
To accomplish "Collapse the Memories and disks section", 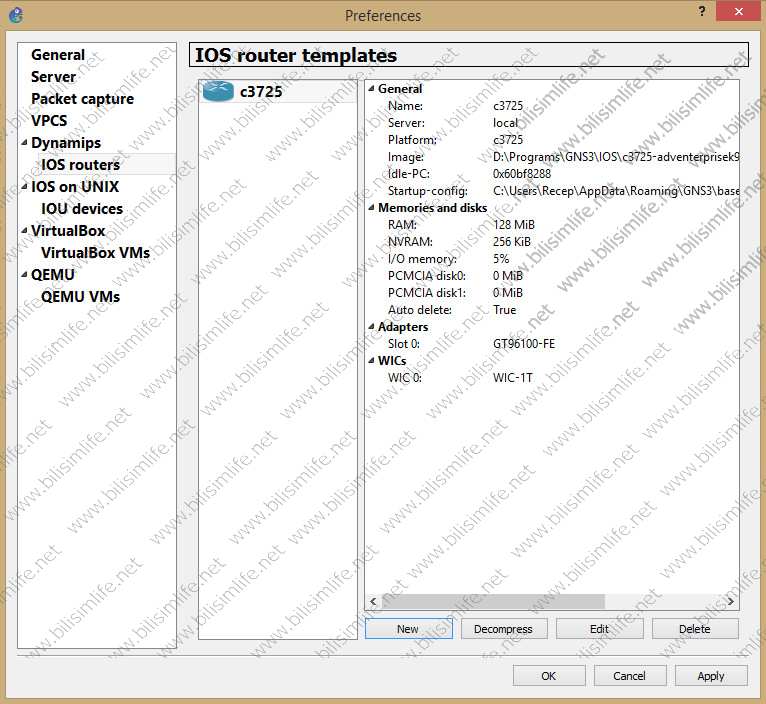I will click(x=371, y=208).
